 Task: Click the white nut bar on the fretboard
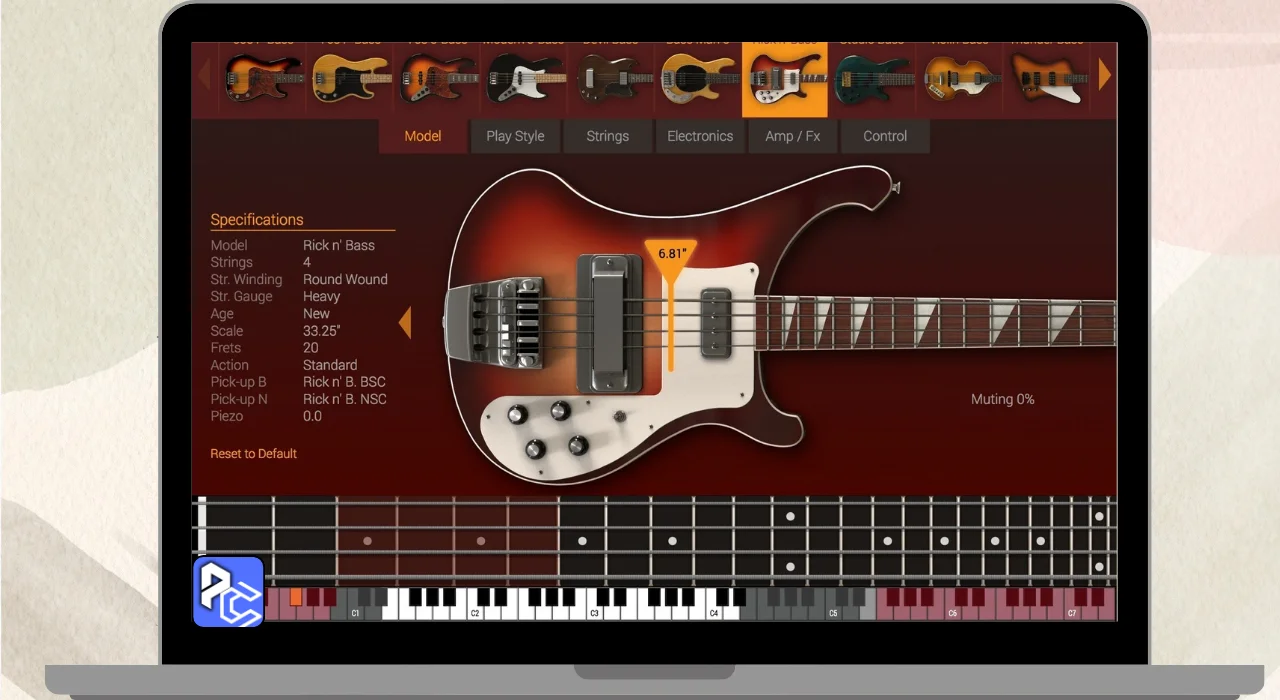(x=202, y=526)
